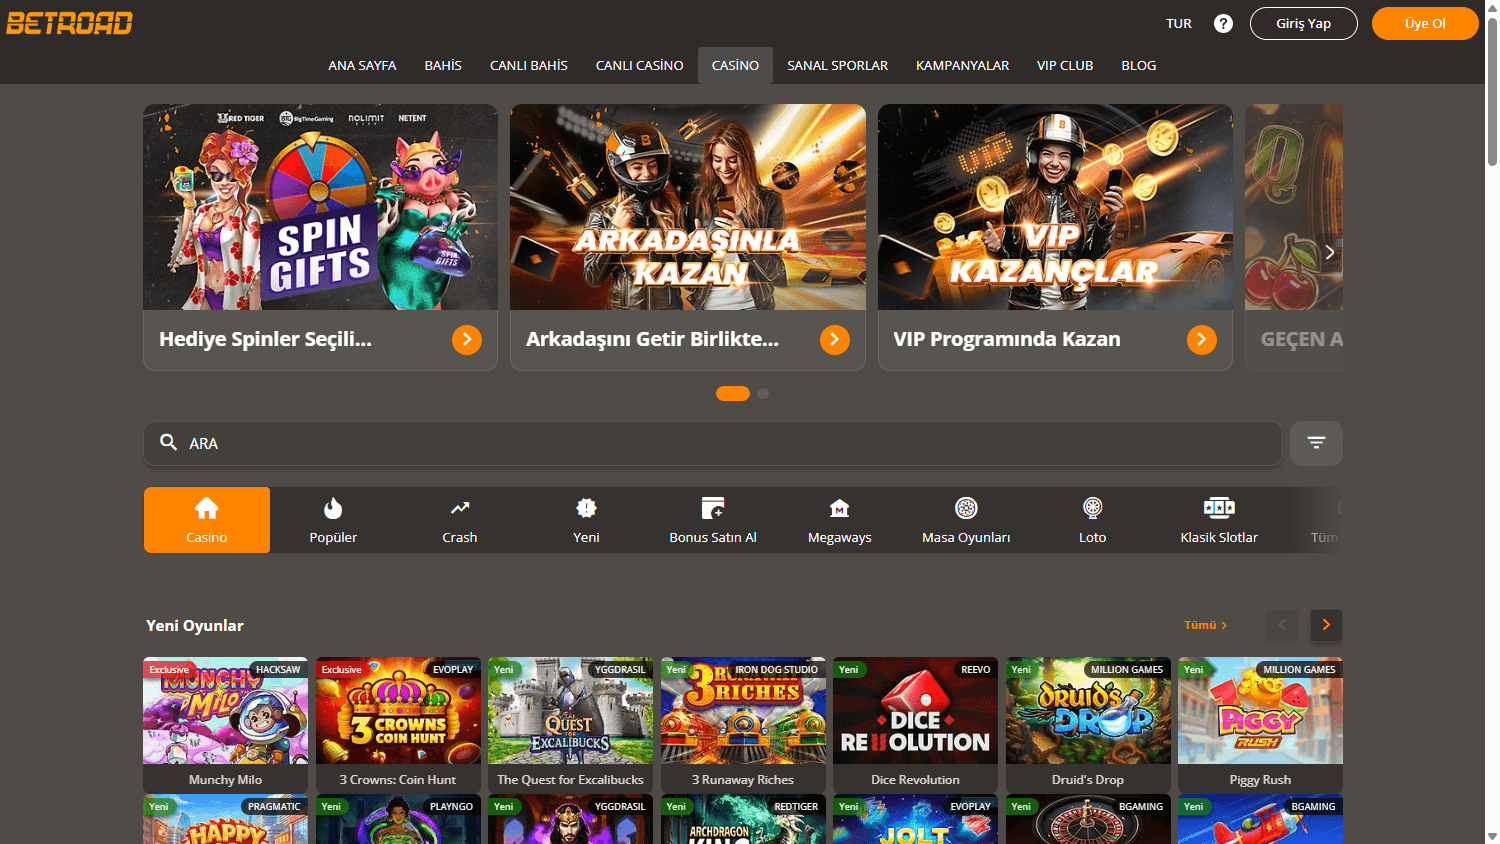Viewport: 1500px width, 844px height.
Task: Select the second carousel indicator dot
Action: coord(763,393)
